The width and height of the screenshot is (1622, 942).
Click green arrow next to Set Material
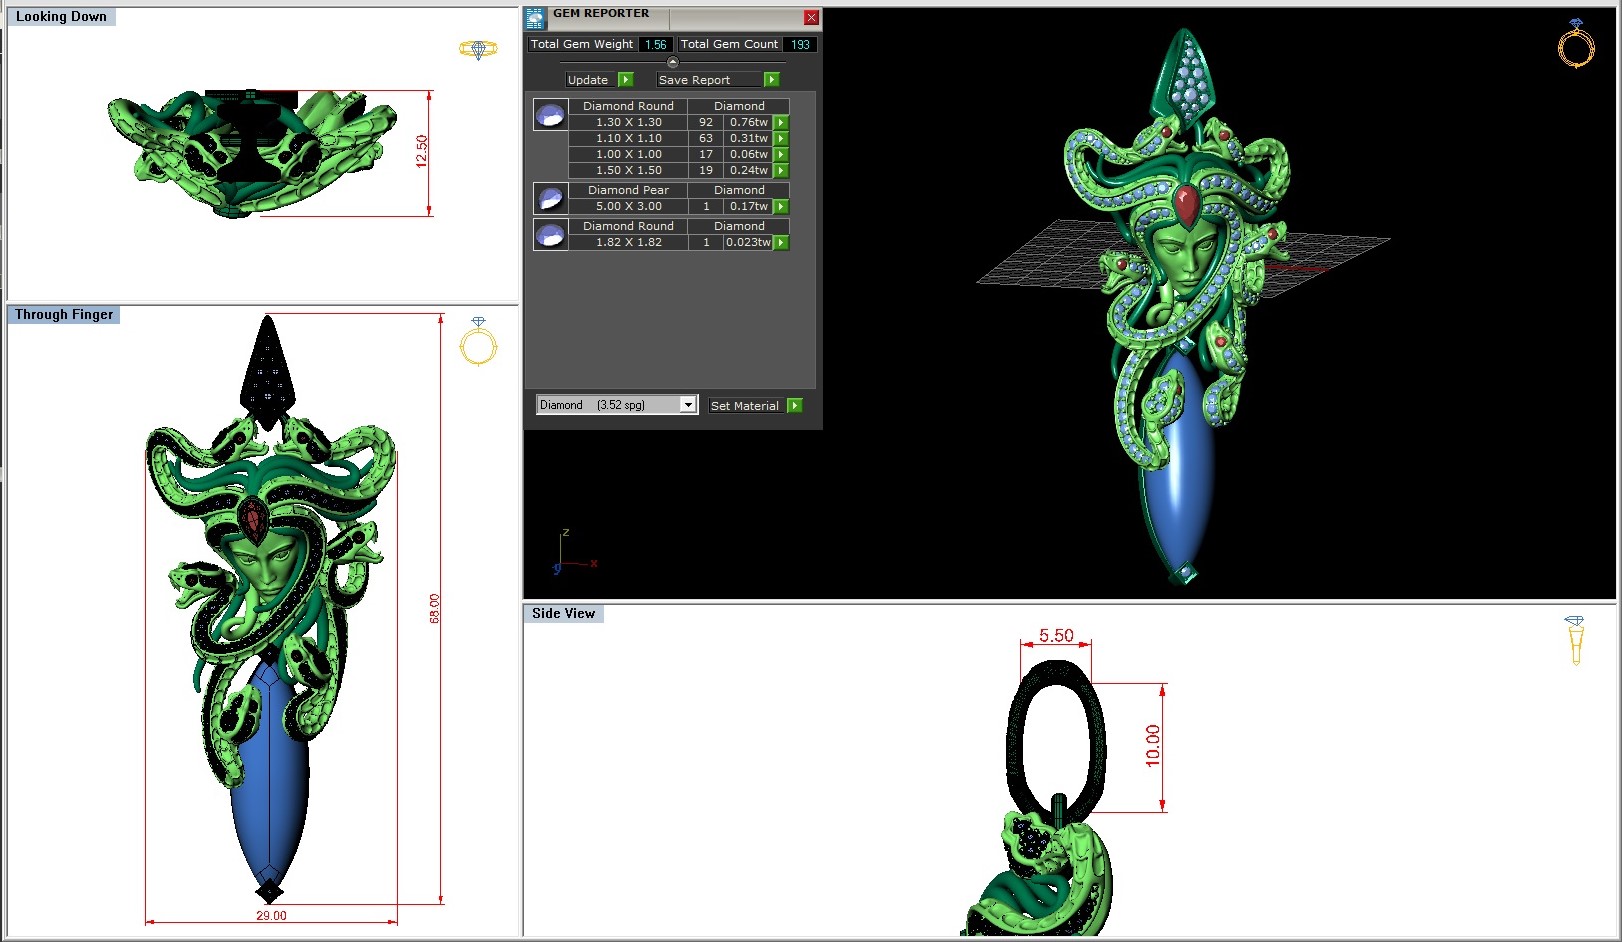[x=794, y=405]
